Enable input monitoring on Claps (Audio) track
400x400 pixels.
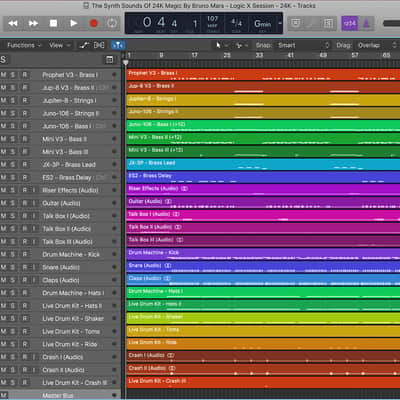pos(34,280)
